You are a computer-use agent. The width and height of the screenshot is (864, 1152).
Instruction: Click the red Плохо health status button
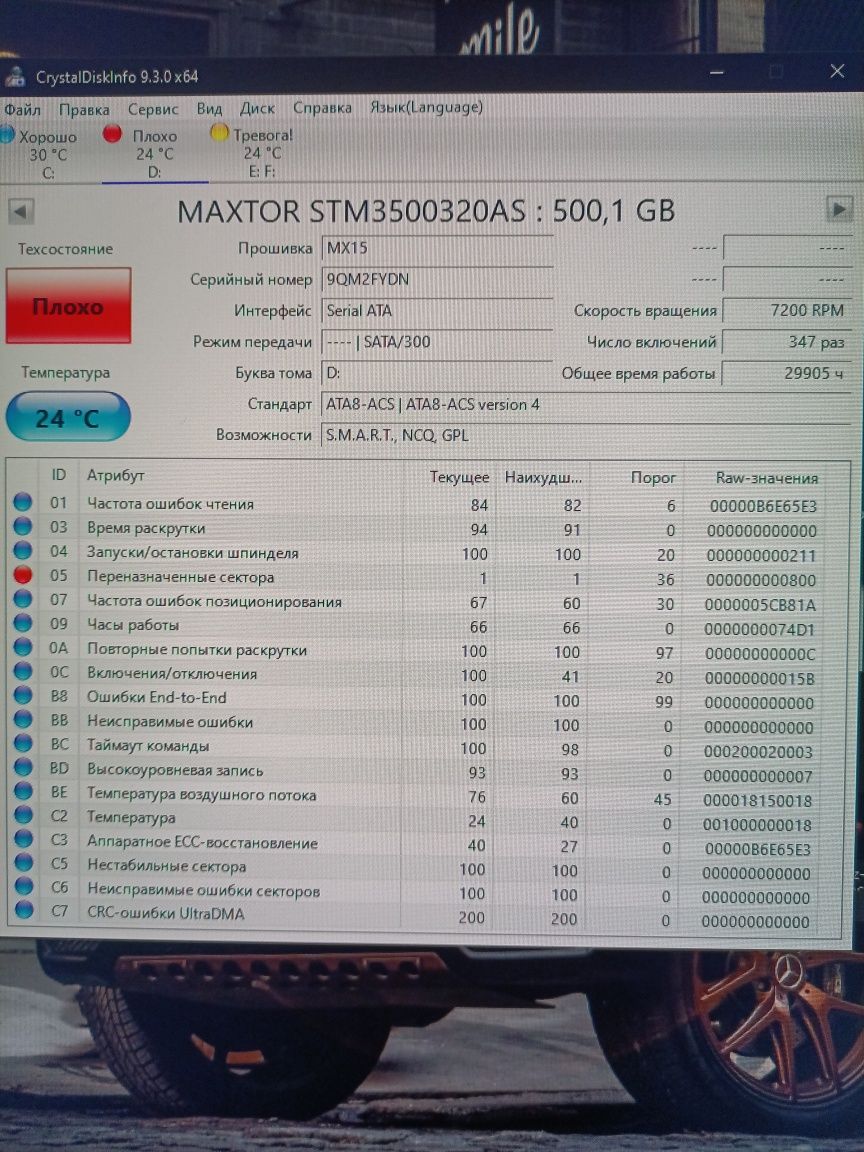click(x=68, y=306)
